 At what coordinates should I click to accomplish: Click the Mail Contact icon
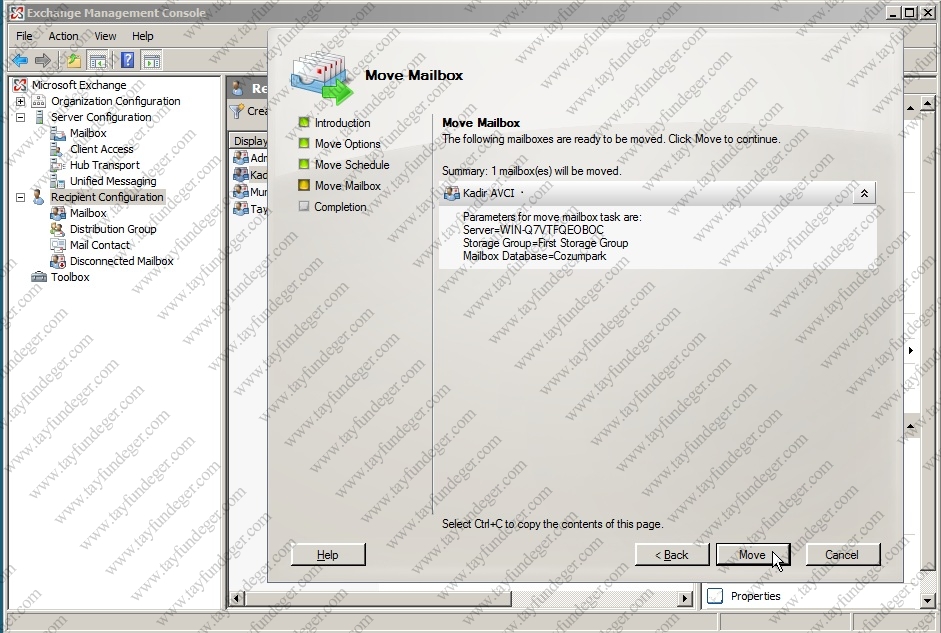[x=58, y=245]
